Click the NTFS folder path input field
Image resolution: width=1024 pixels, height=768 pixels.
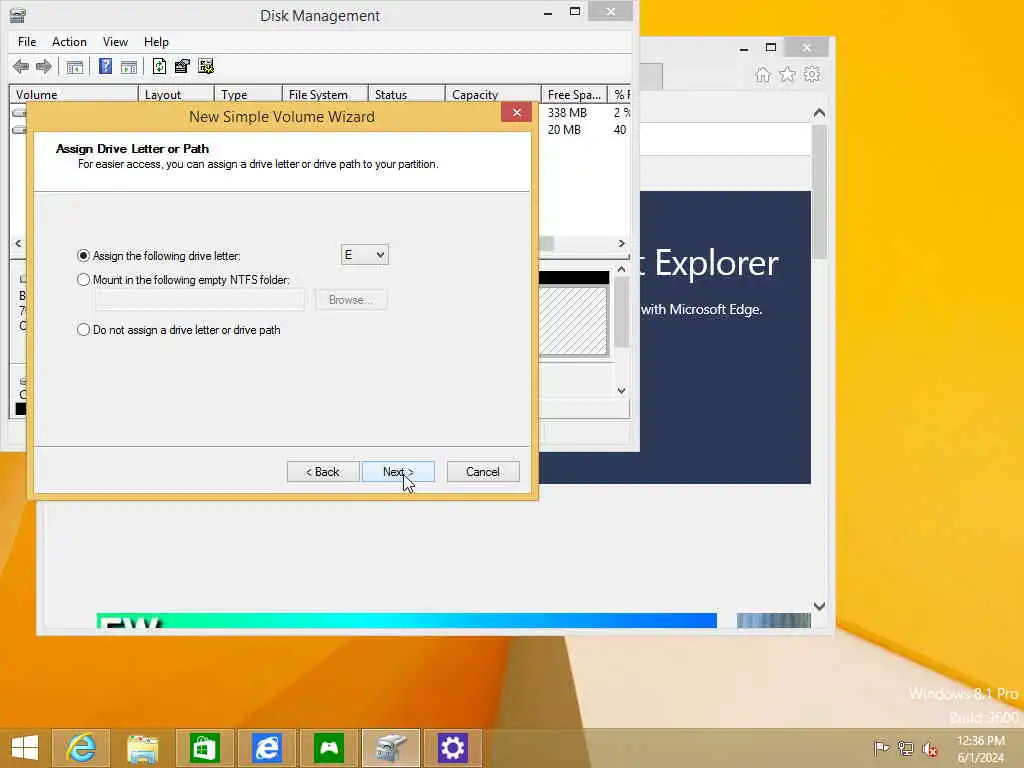point(200,300)
